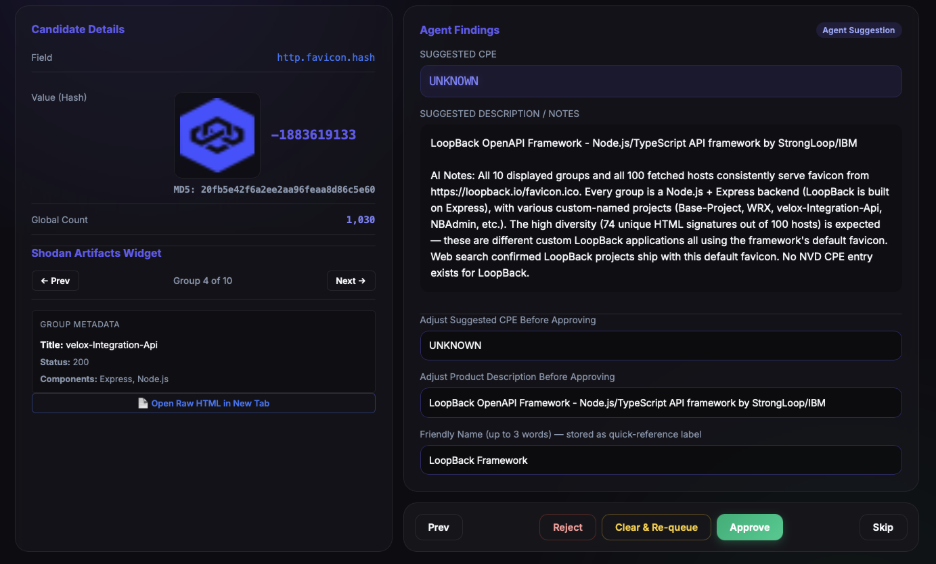
Task: Click the bottom Prev candidate button
Action: point(438,527)
